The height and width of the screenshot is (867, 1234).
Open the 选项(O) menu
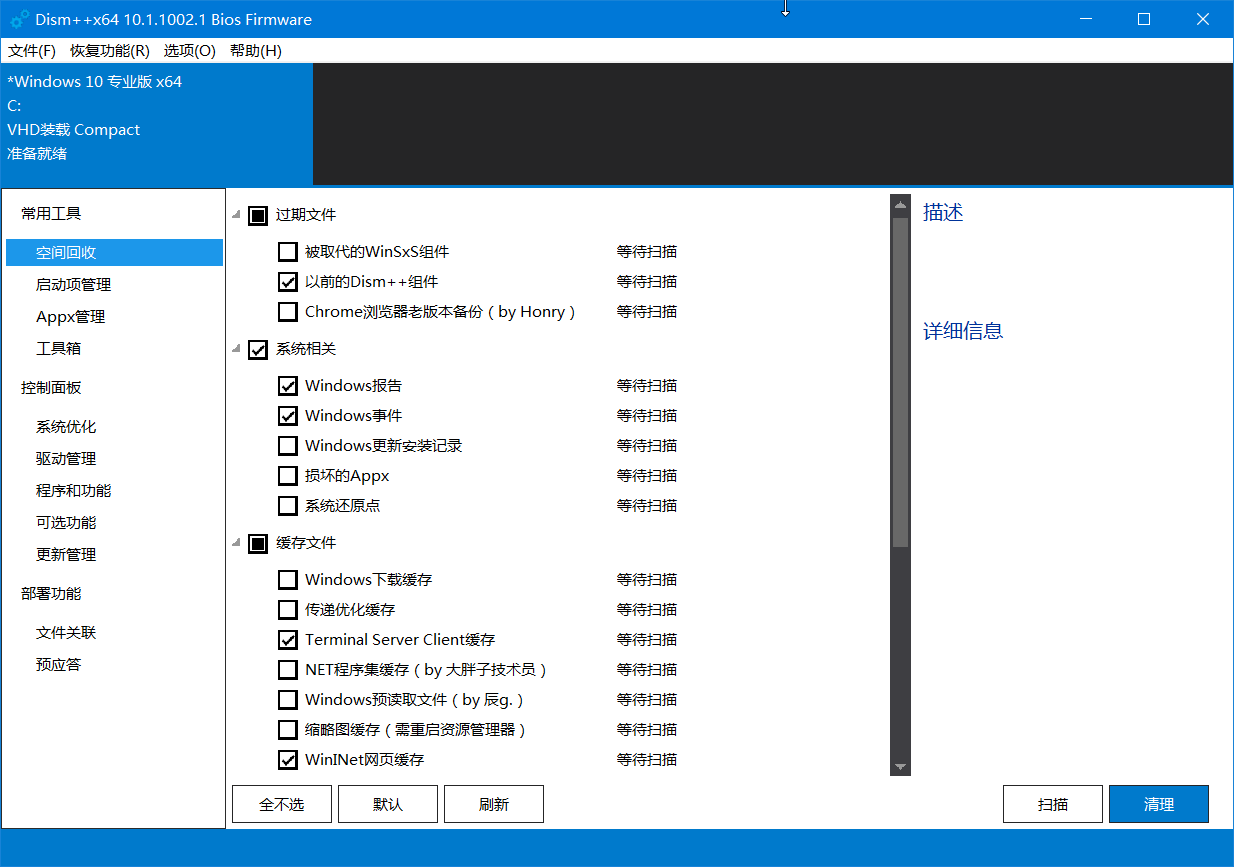pos(190,51)
